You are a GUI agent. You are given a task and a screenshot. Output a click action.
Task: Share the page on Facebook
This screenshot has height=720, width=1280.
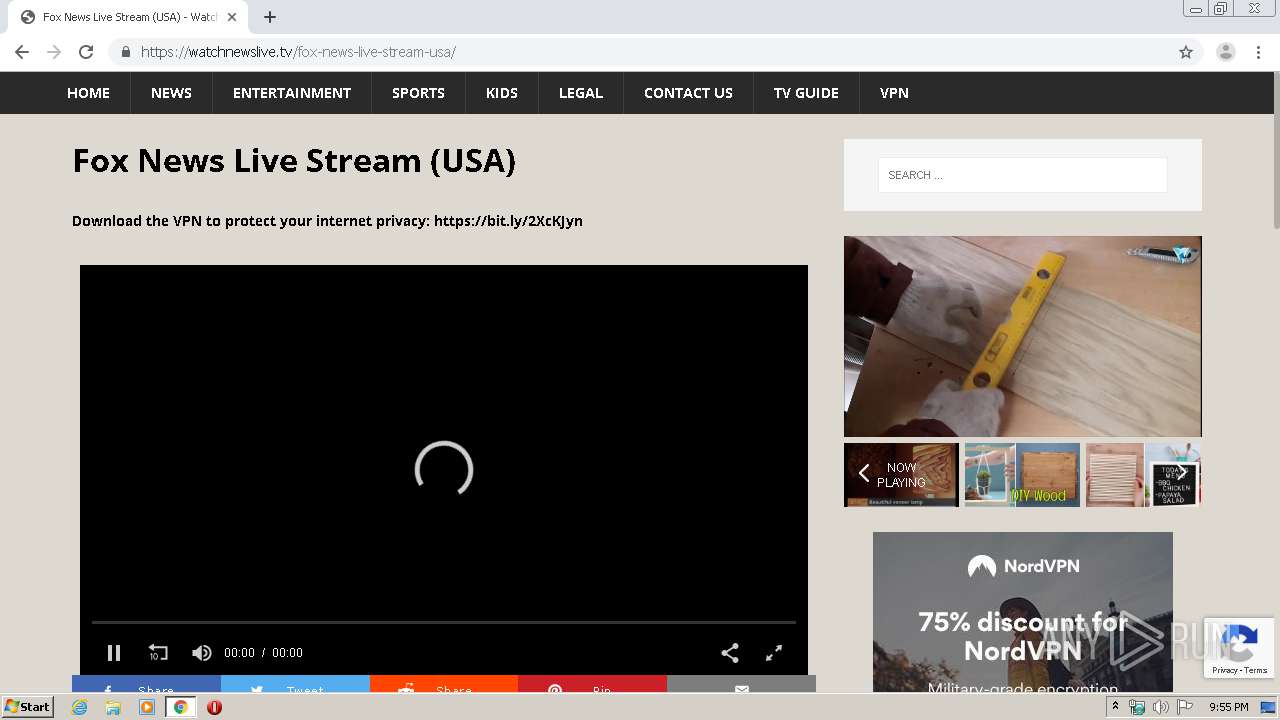tap(146, 684)
